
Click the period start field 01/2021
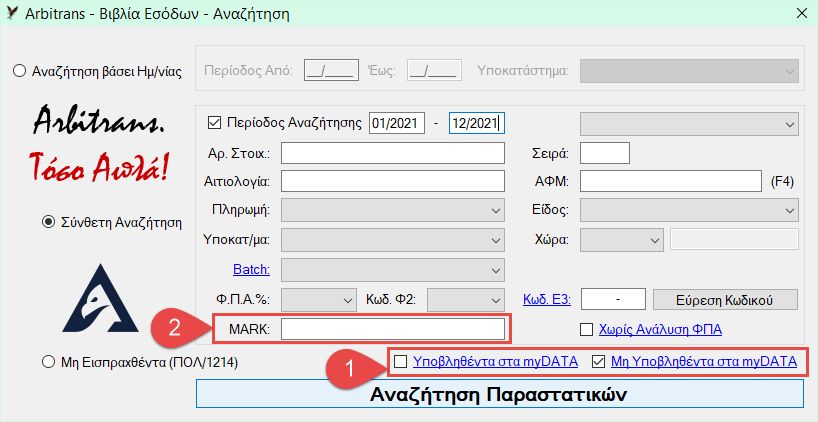coord(397,123)
